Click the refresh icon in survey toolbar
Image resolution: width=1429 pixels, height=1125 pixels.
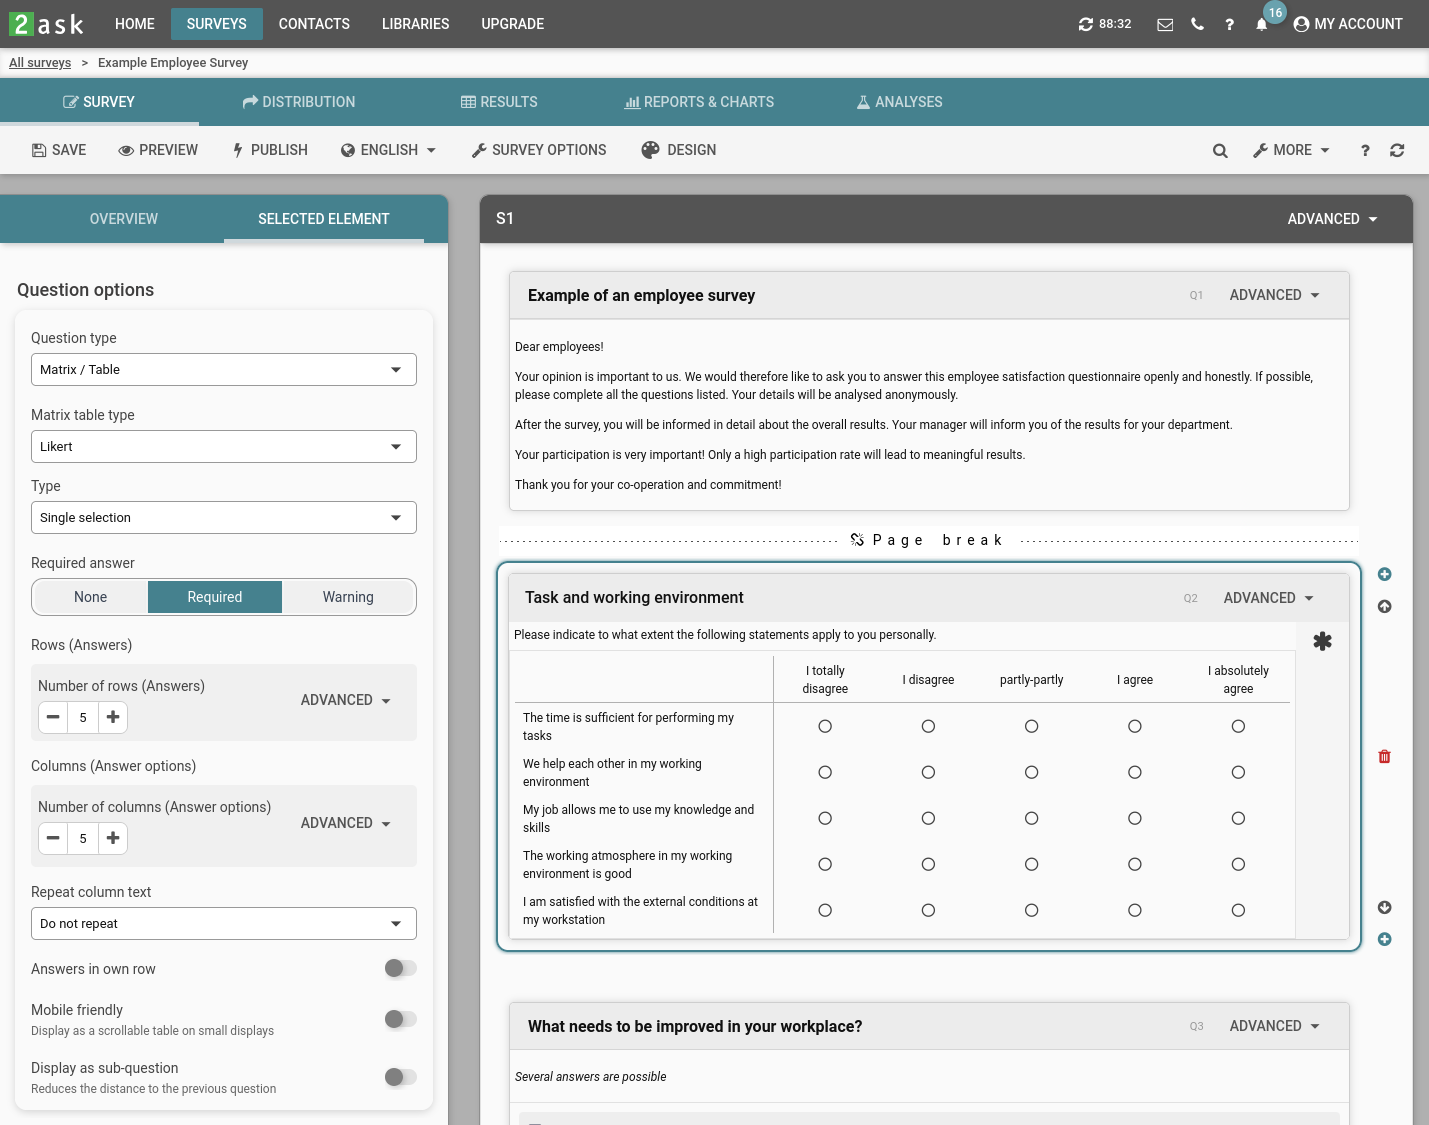pos(1397,151)
